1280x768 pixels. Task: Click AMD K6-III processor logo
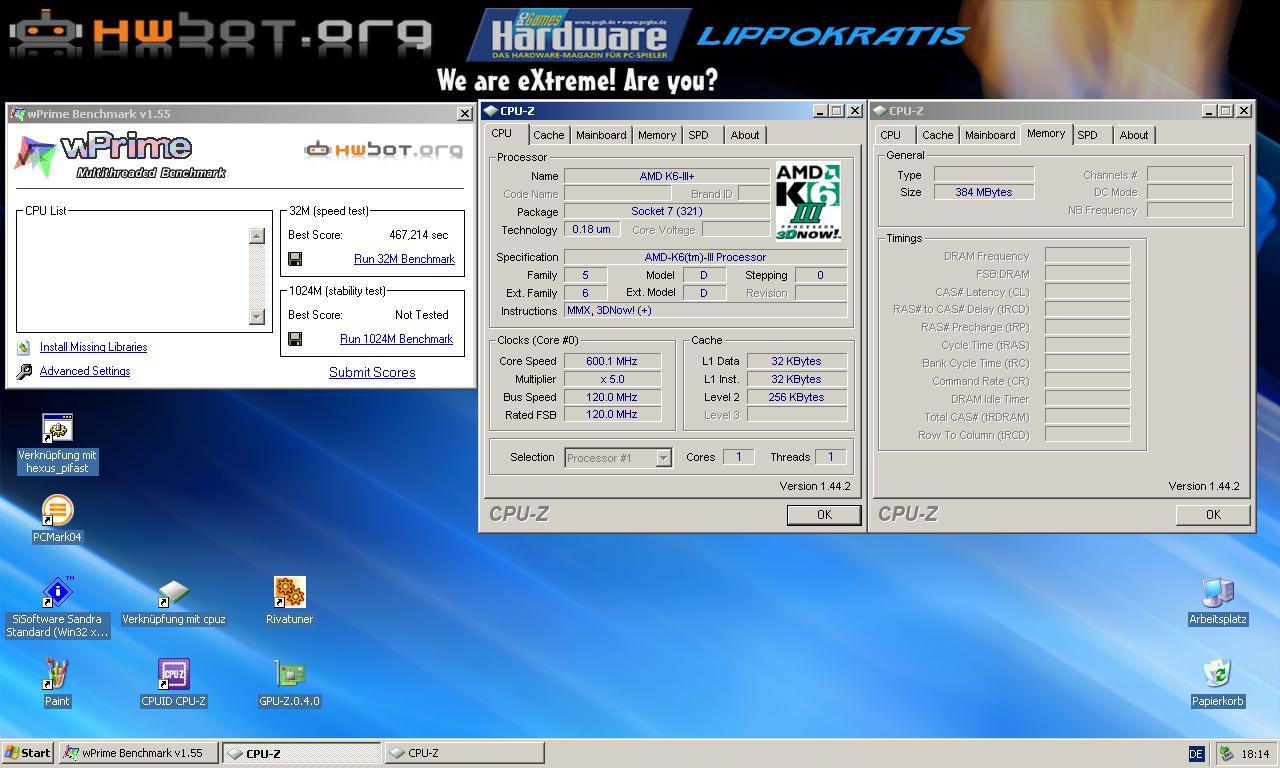point(808,202)
